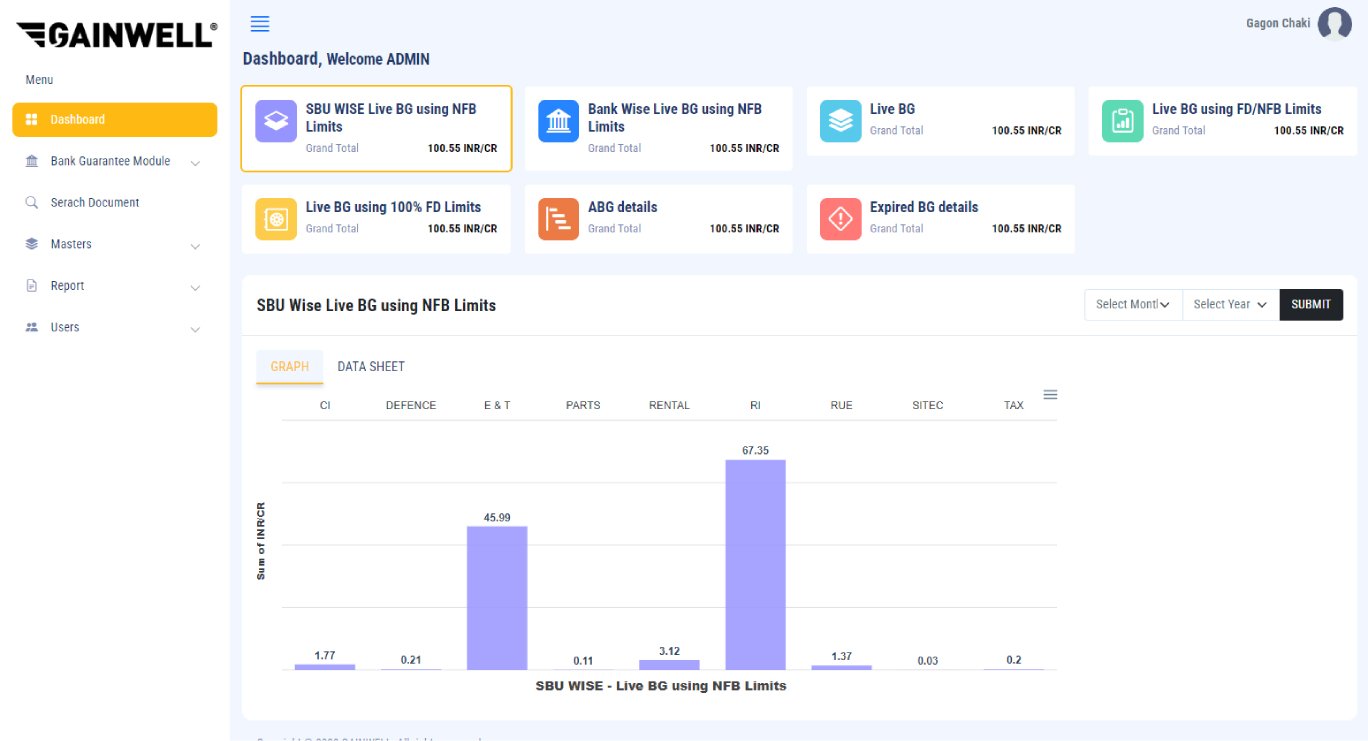The width and height of the screenshot is (1368, 741).
Task: Open the chart export menu icon
Action: (x=1050, y=395)
